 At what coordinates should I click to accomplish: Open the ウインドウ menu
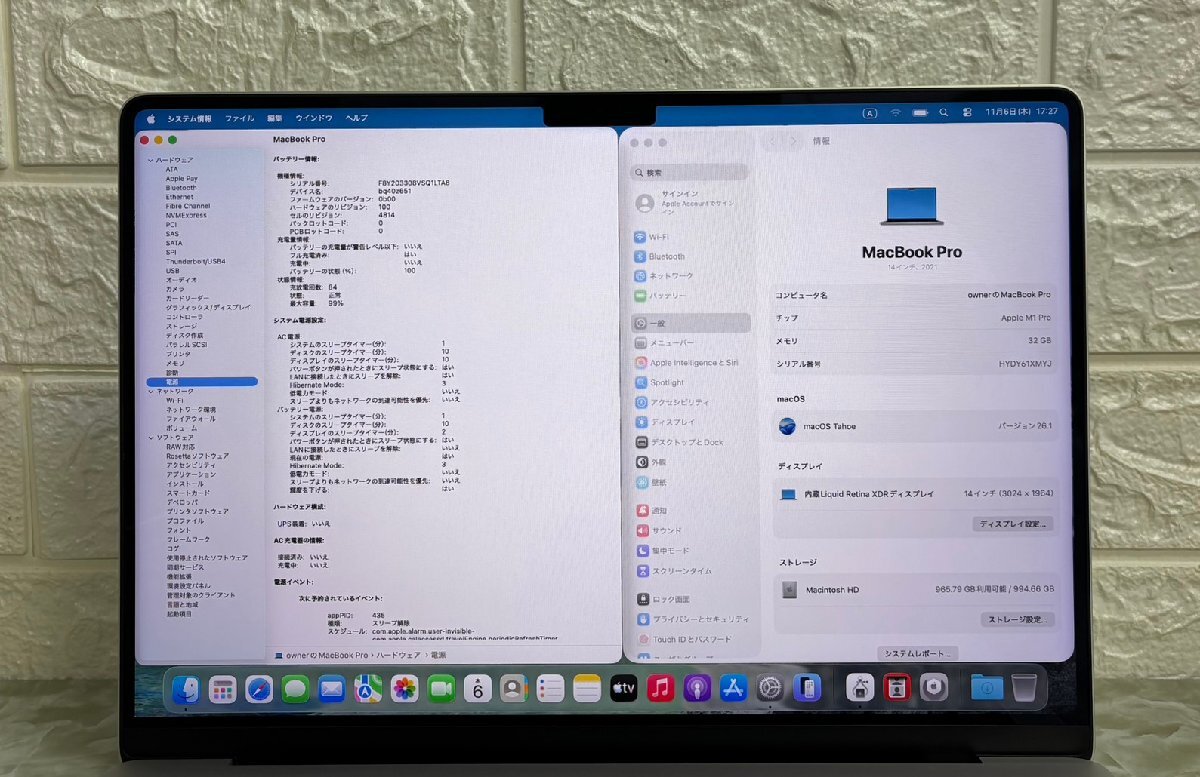point(314,118)
